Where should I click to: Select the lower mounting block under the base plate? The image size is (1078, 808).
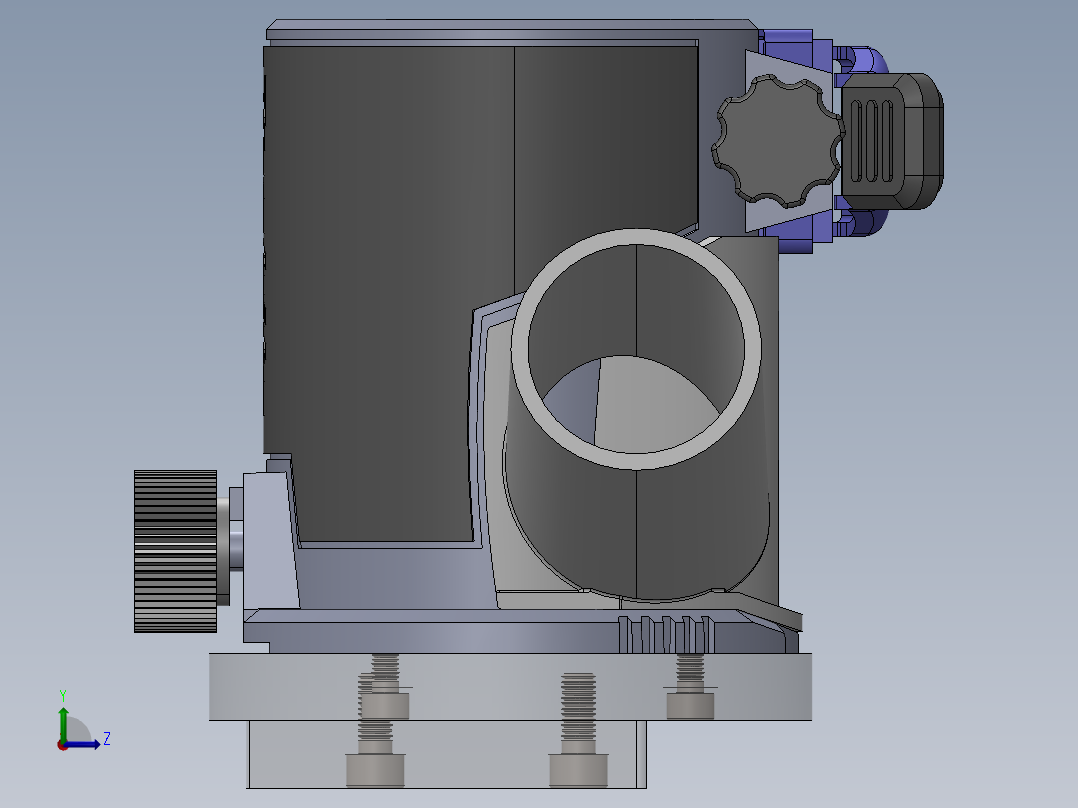(x=447, y=754)
